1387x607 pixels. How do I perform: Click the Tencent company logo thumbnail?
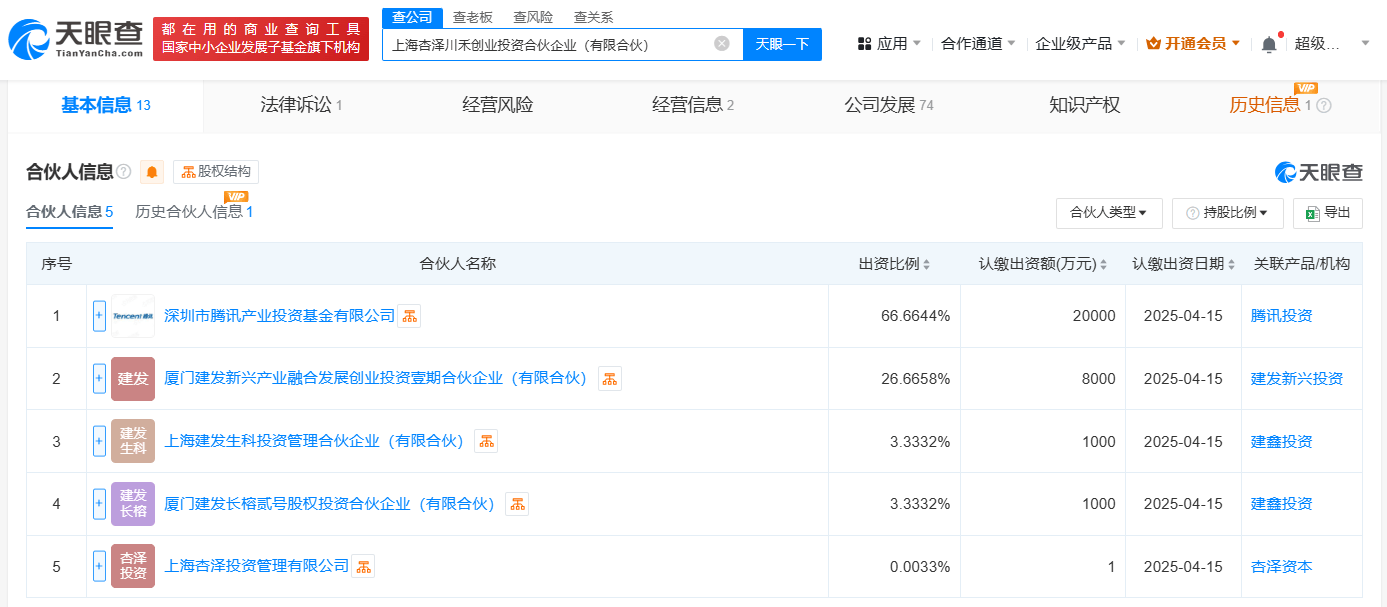pos(133,316)
